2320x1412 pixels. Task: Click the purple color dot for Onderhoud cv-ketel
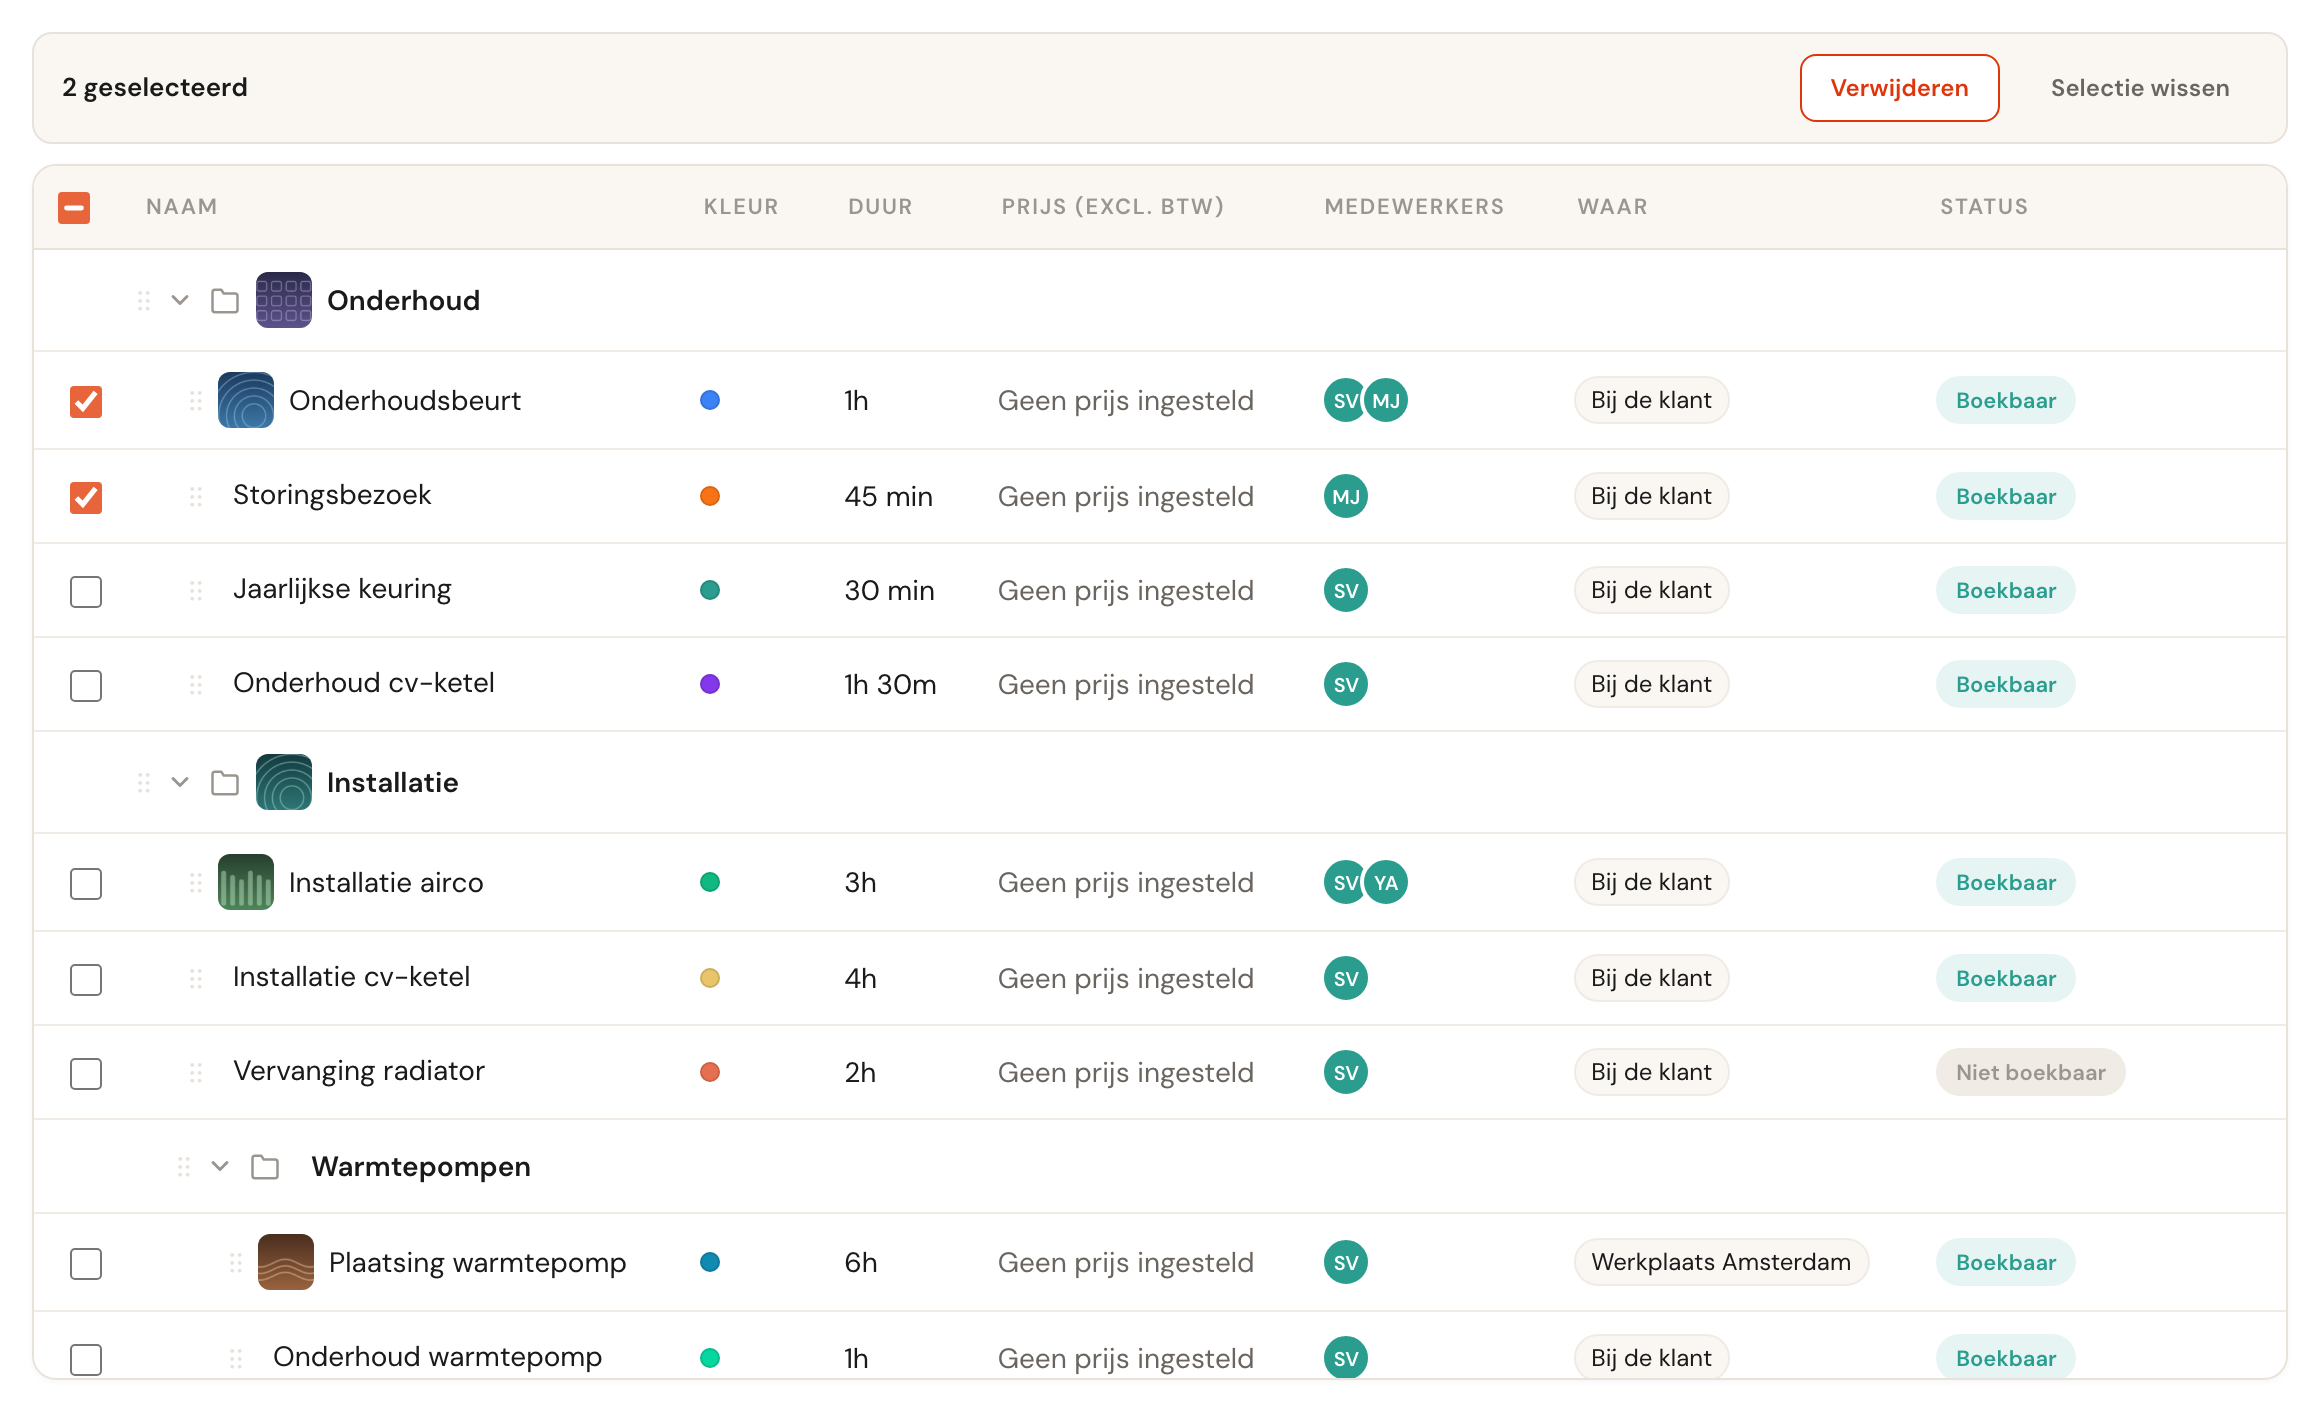coord(710,684)
